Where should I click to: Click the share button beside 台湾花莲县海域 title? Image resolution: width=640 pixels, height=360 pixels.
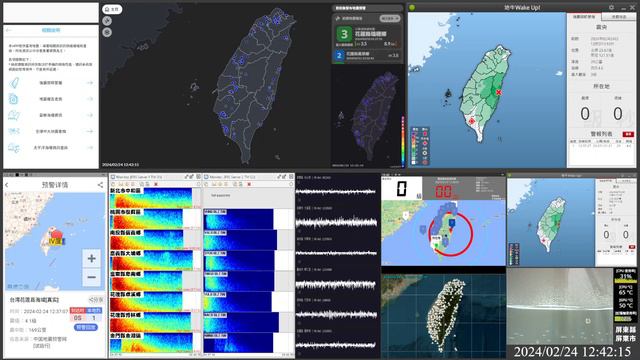click(x=96, y=300)
